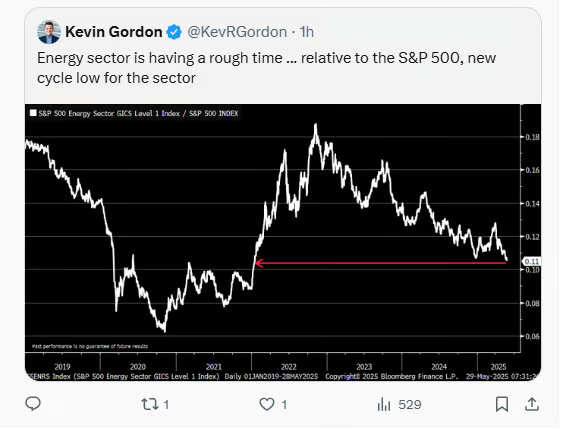Click the 0.11 current value label
The height and width of the screenshot is (429, 565).
[x=531, y=262]
